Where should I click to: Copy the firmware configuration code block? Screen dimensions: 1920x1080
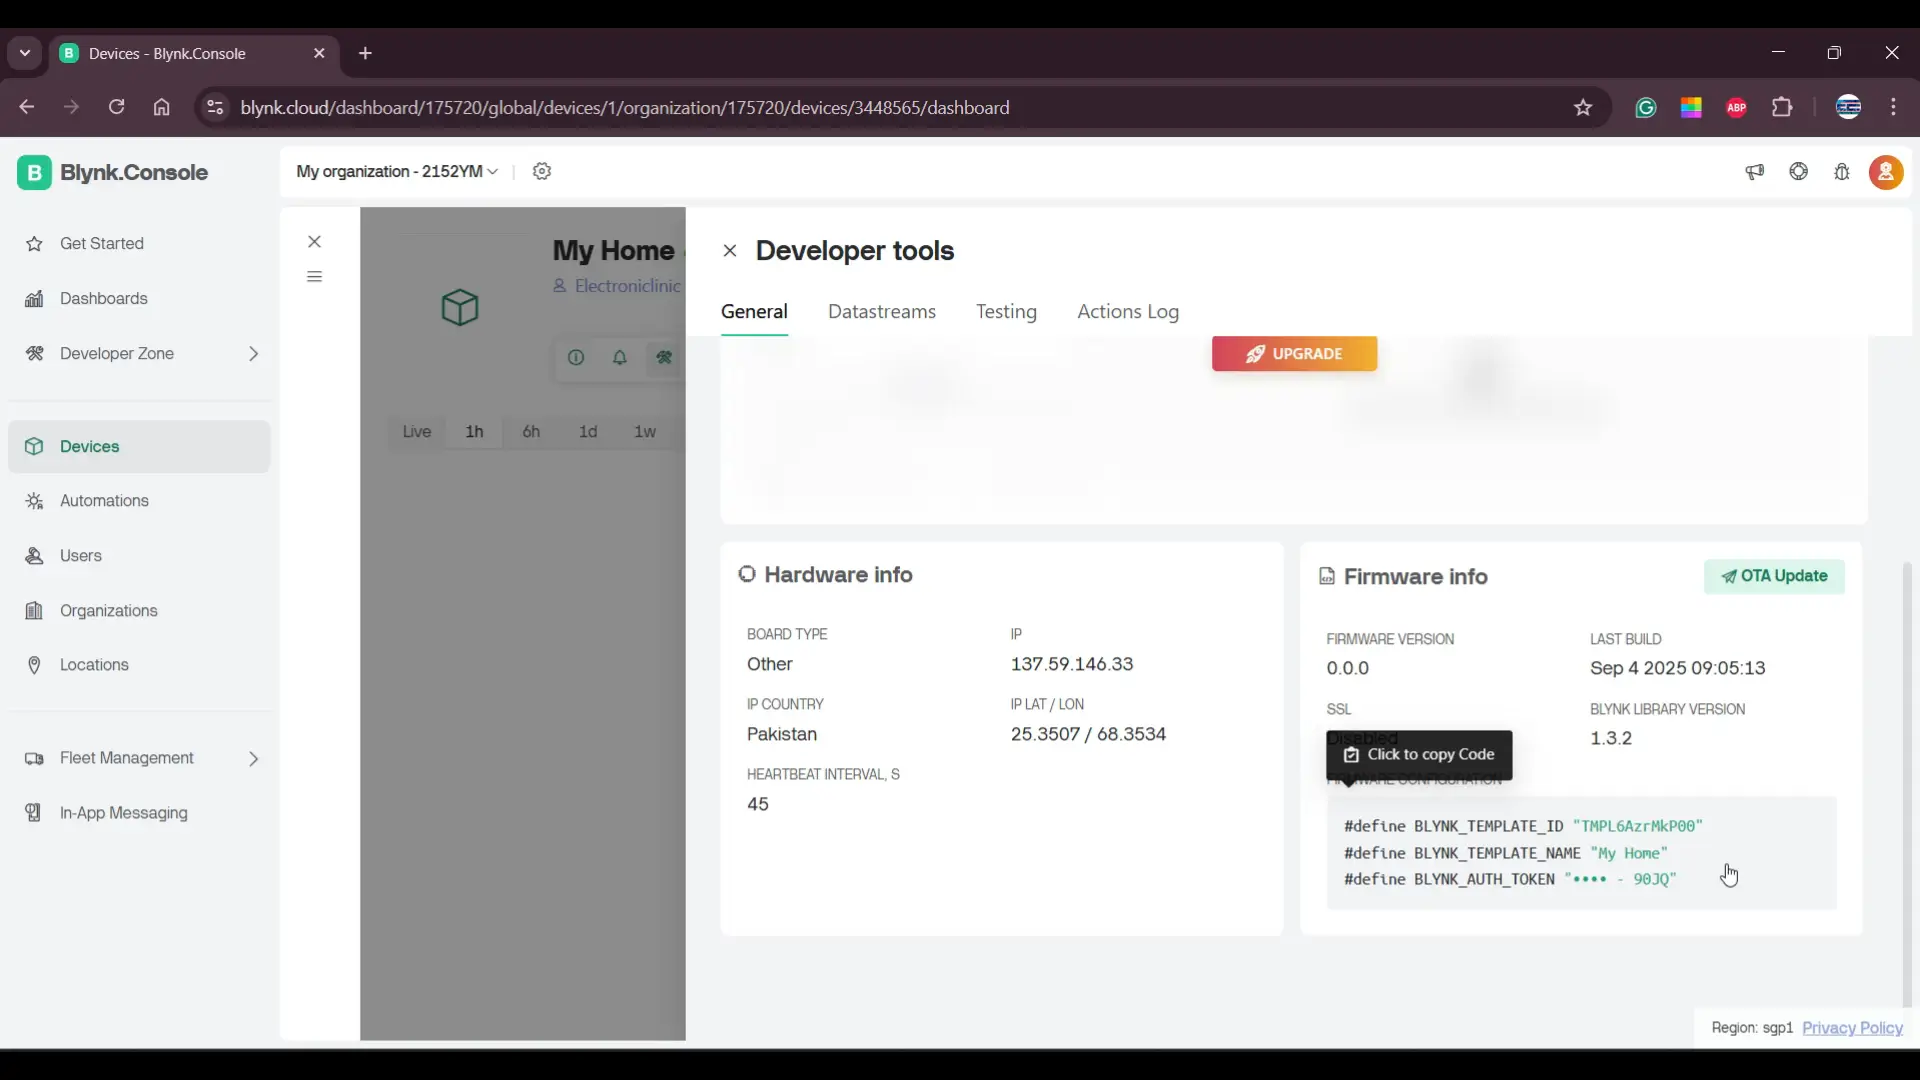(1580, 853)
